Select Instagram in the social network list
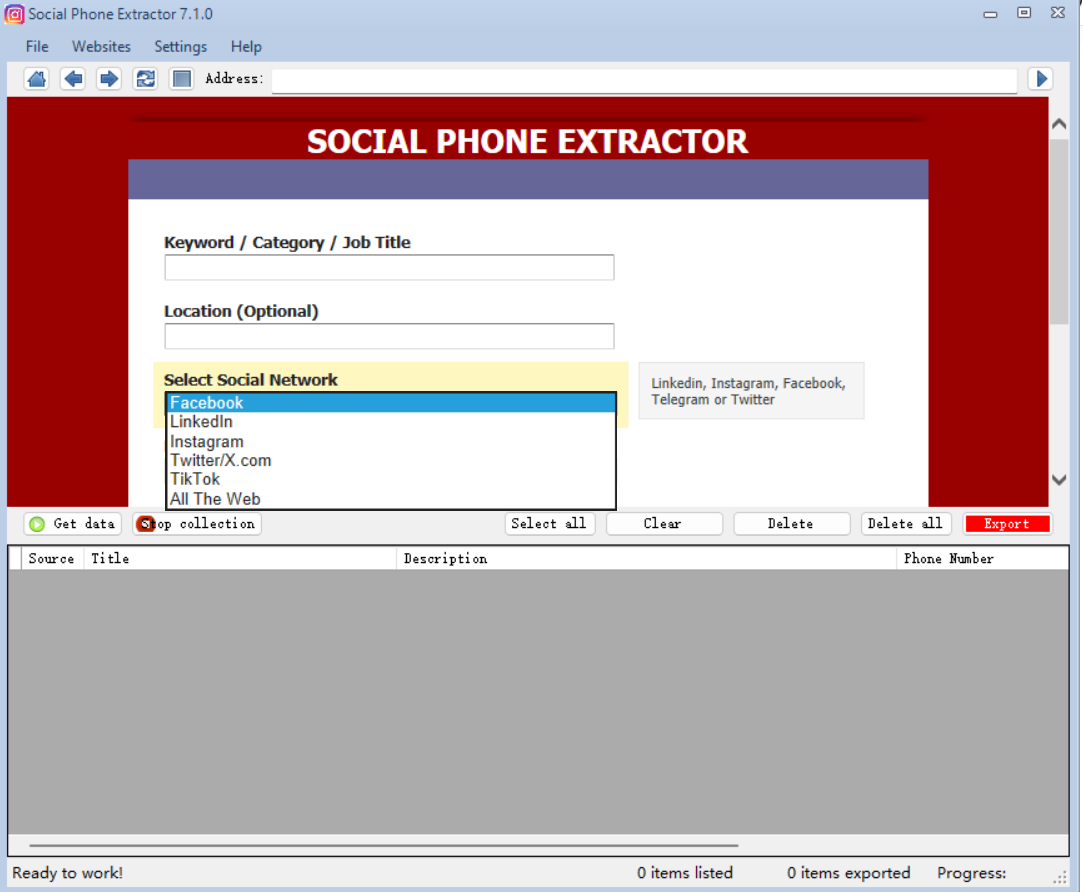The height and width of the screenshot is (892, 1083). tap(392, 442)
